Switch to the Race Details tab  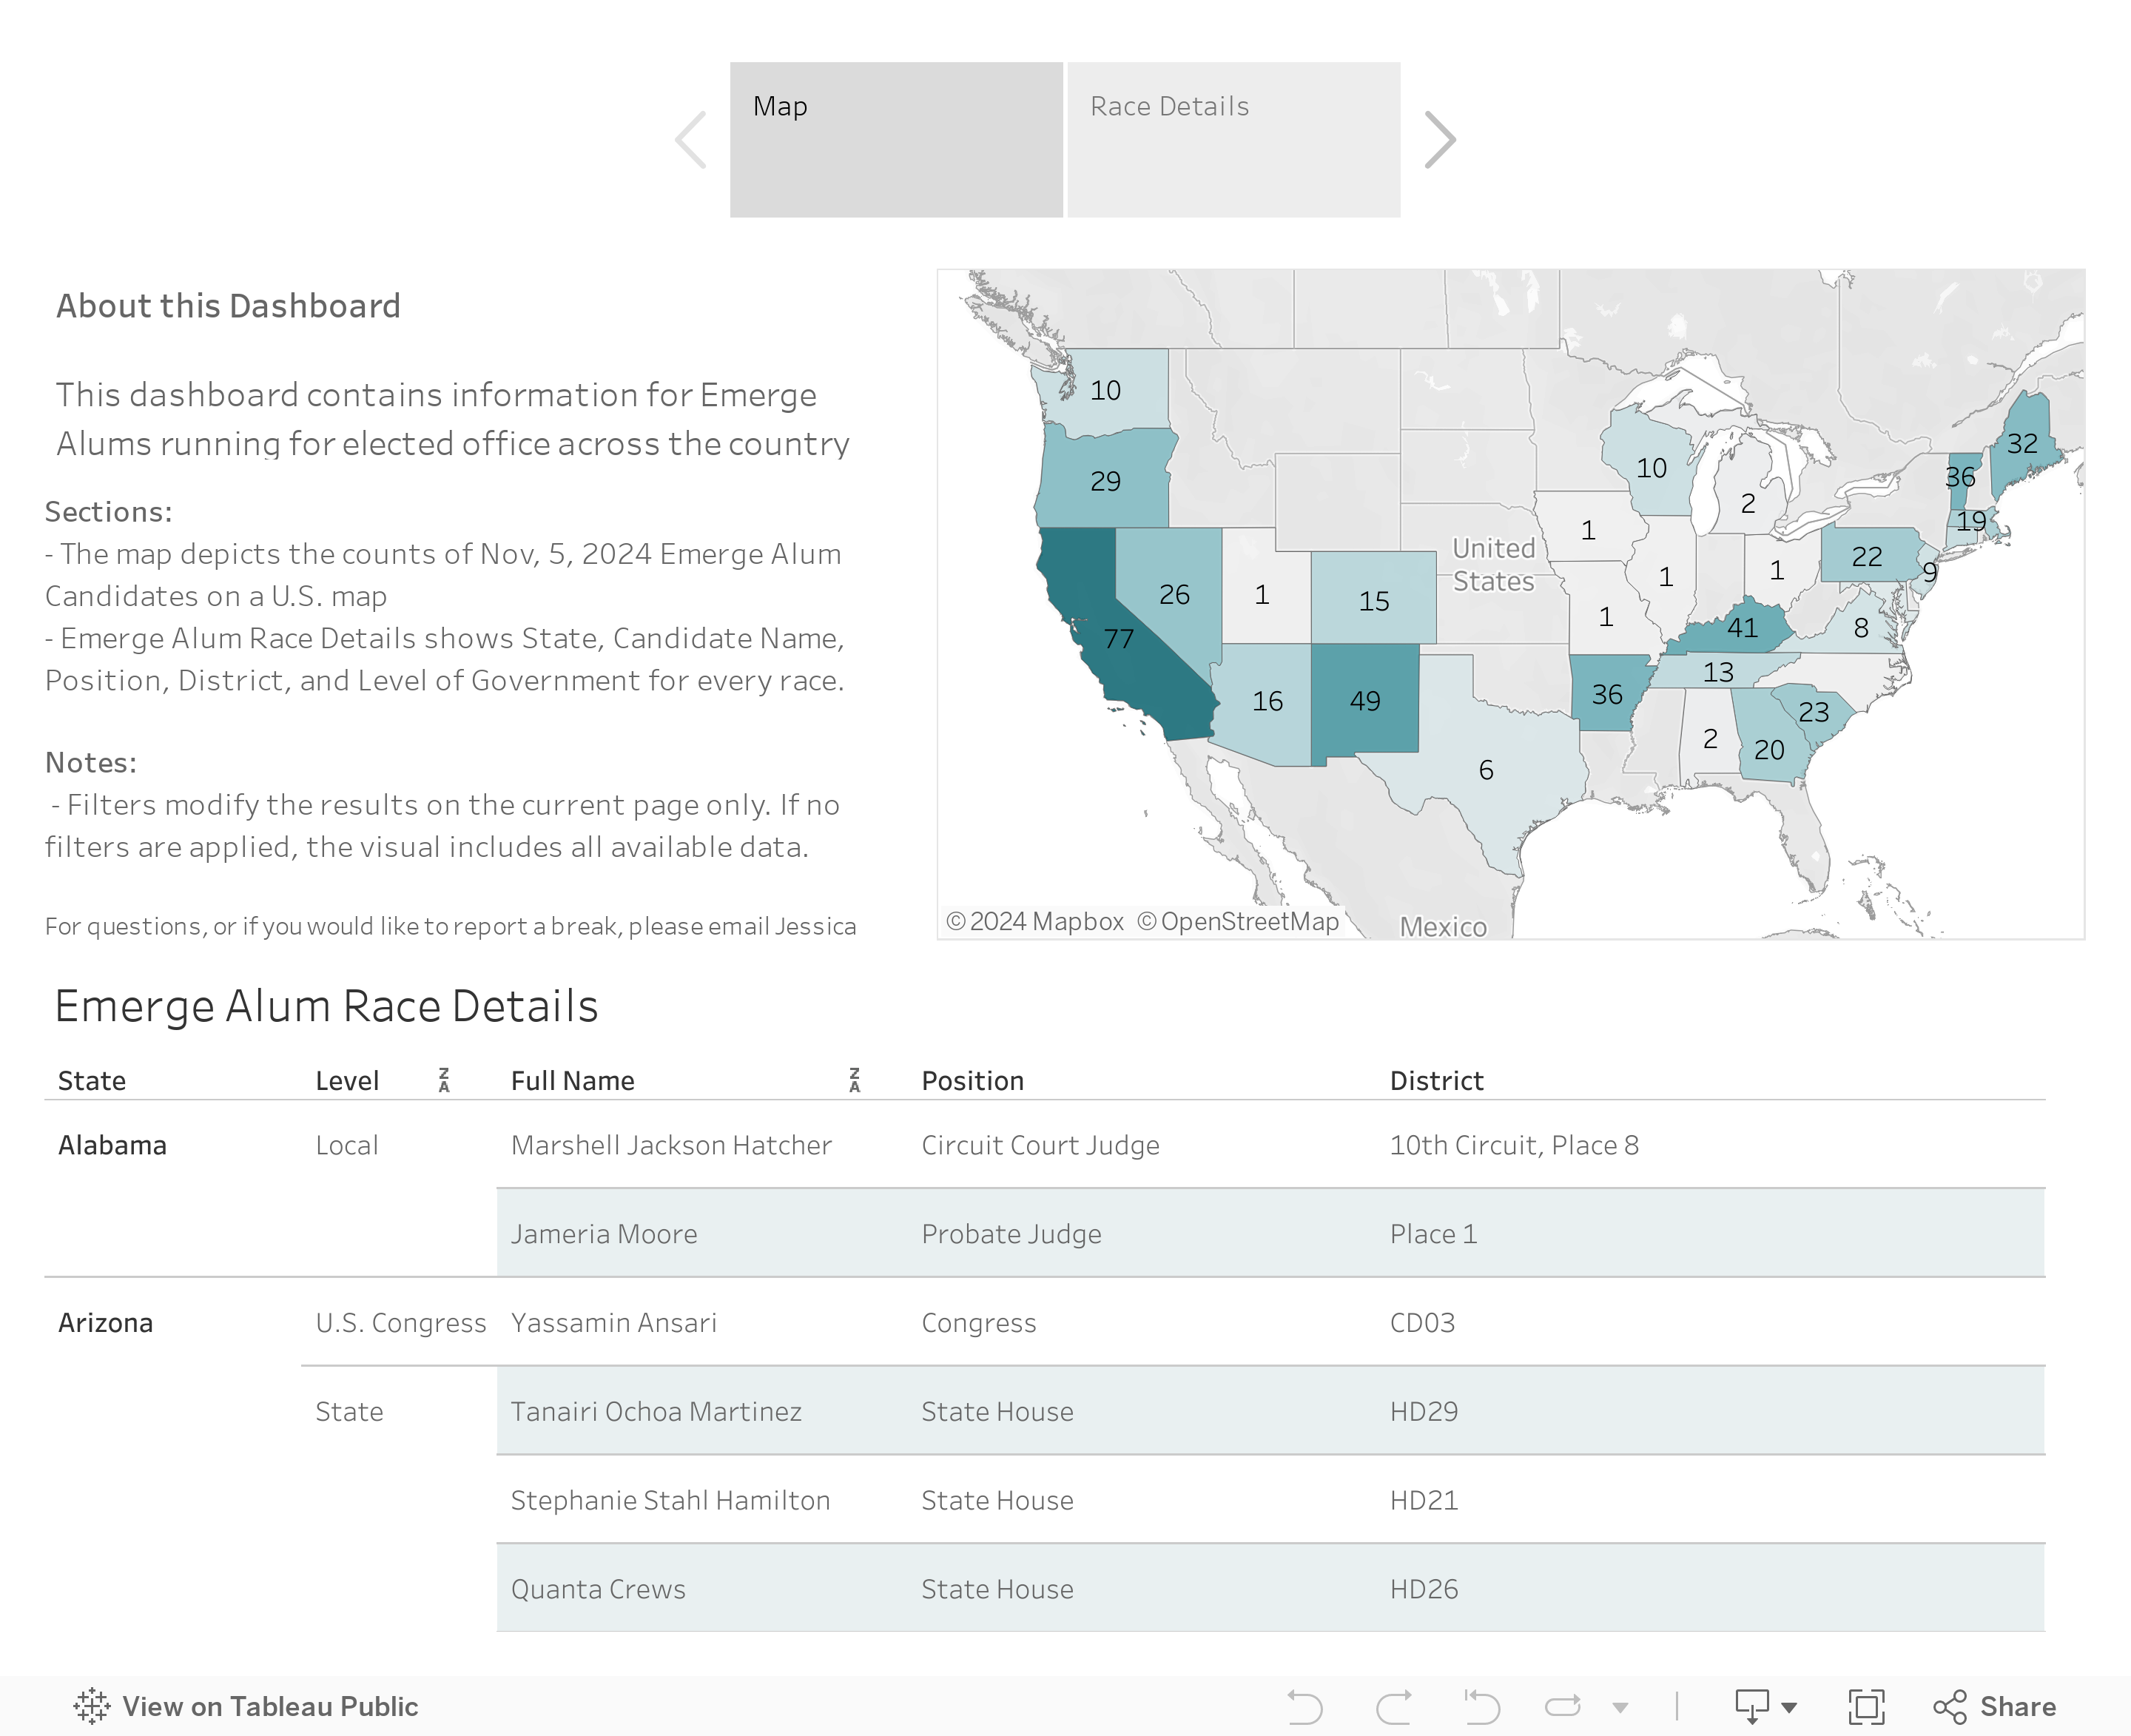pos(1234,140)
